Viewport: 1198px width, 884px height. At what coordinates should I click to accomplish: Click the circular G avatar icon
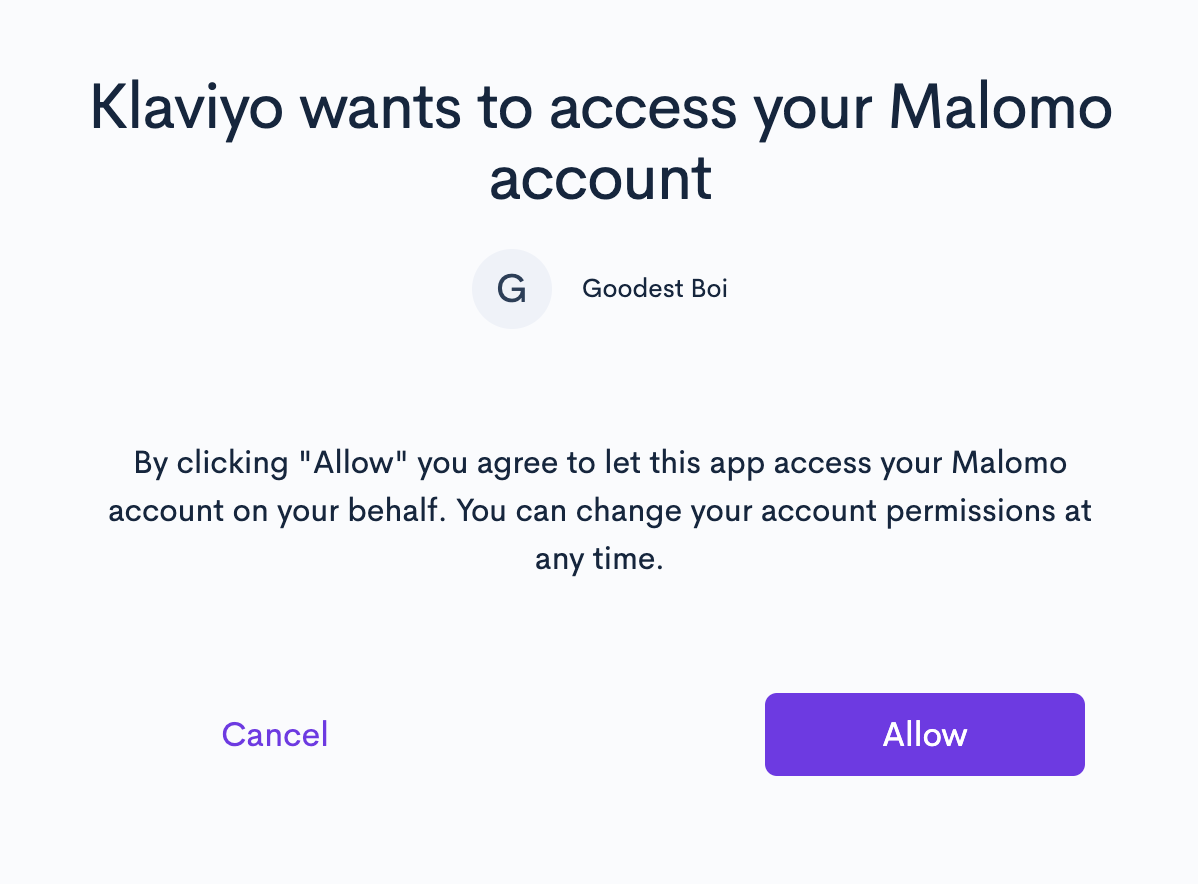(x=512, y=289)
